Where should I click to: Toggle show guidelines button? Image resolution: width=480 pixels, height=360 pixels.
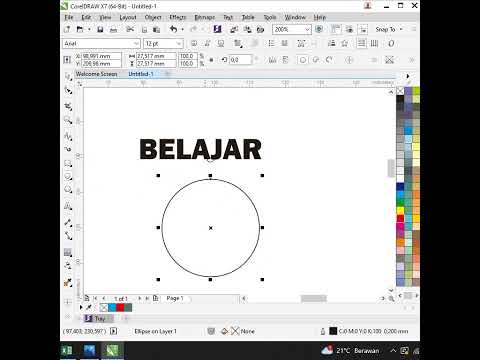click(363, 29)
